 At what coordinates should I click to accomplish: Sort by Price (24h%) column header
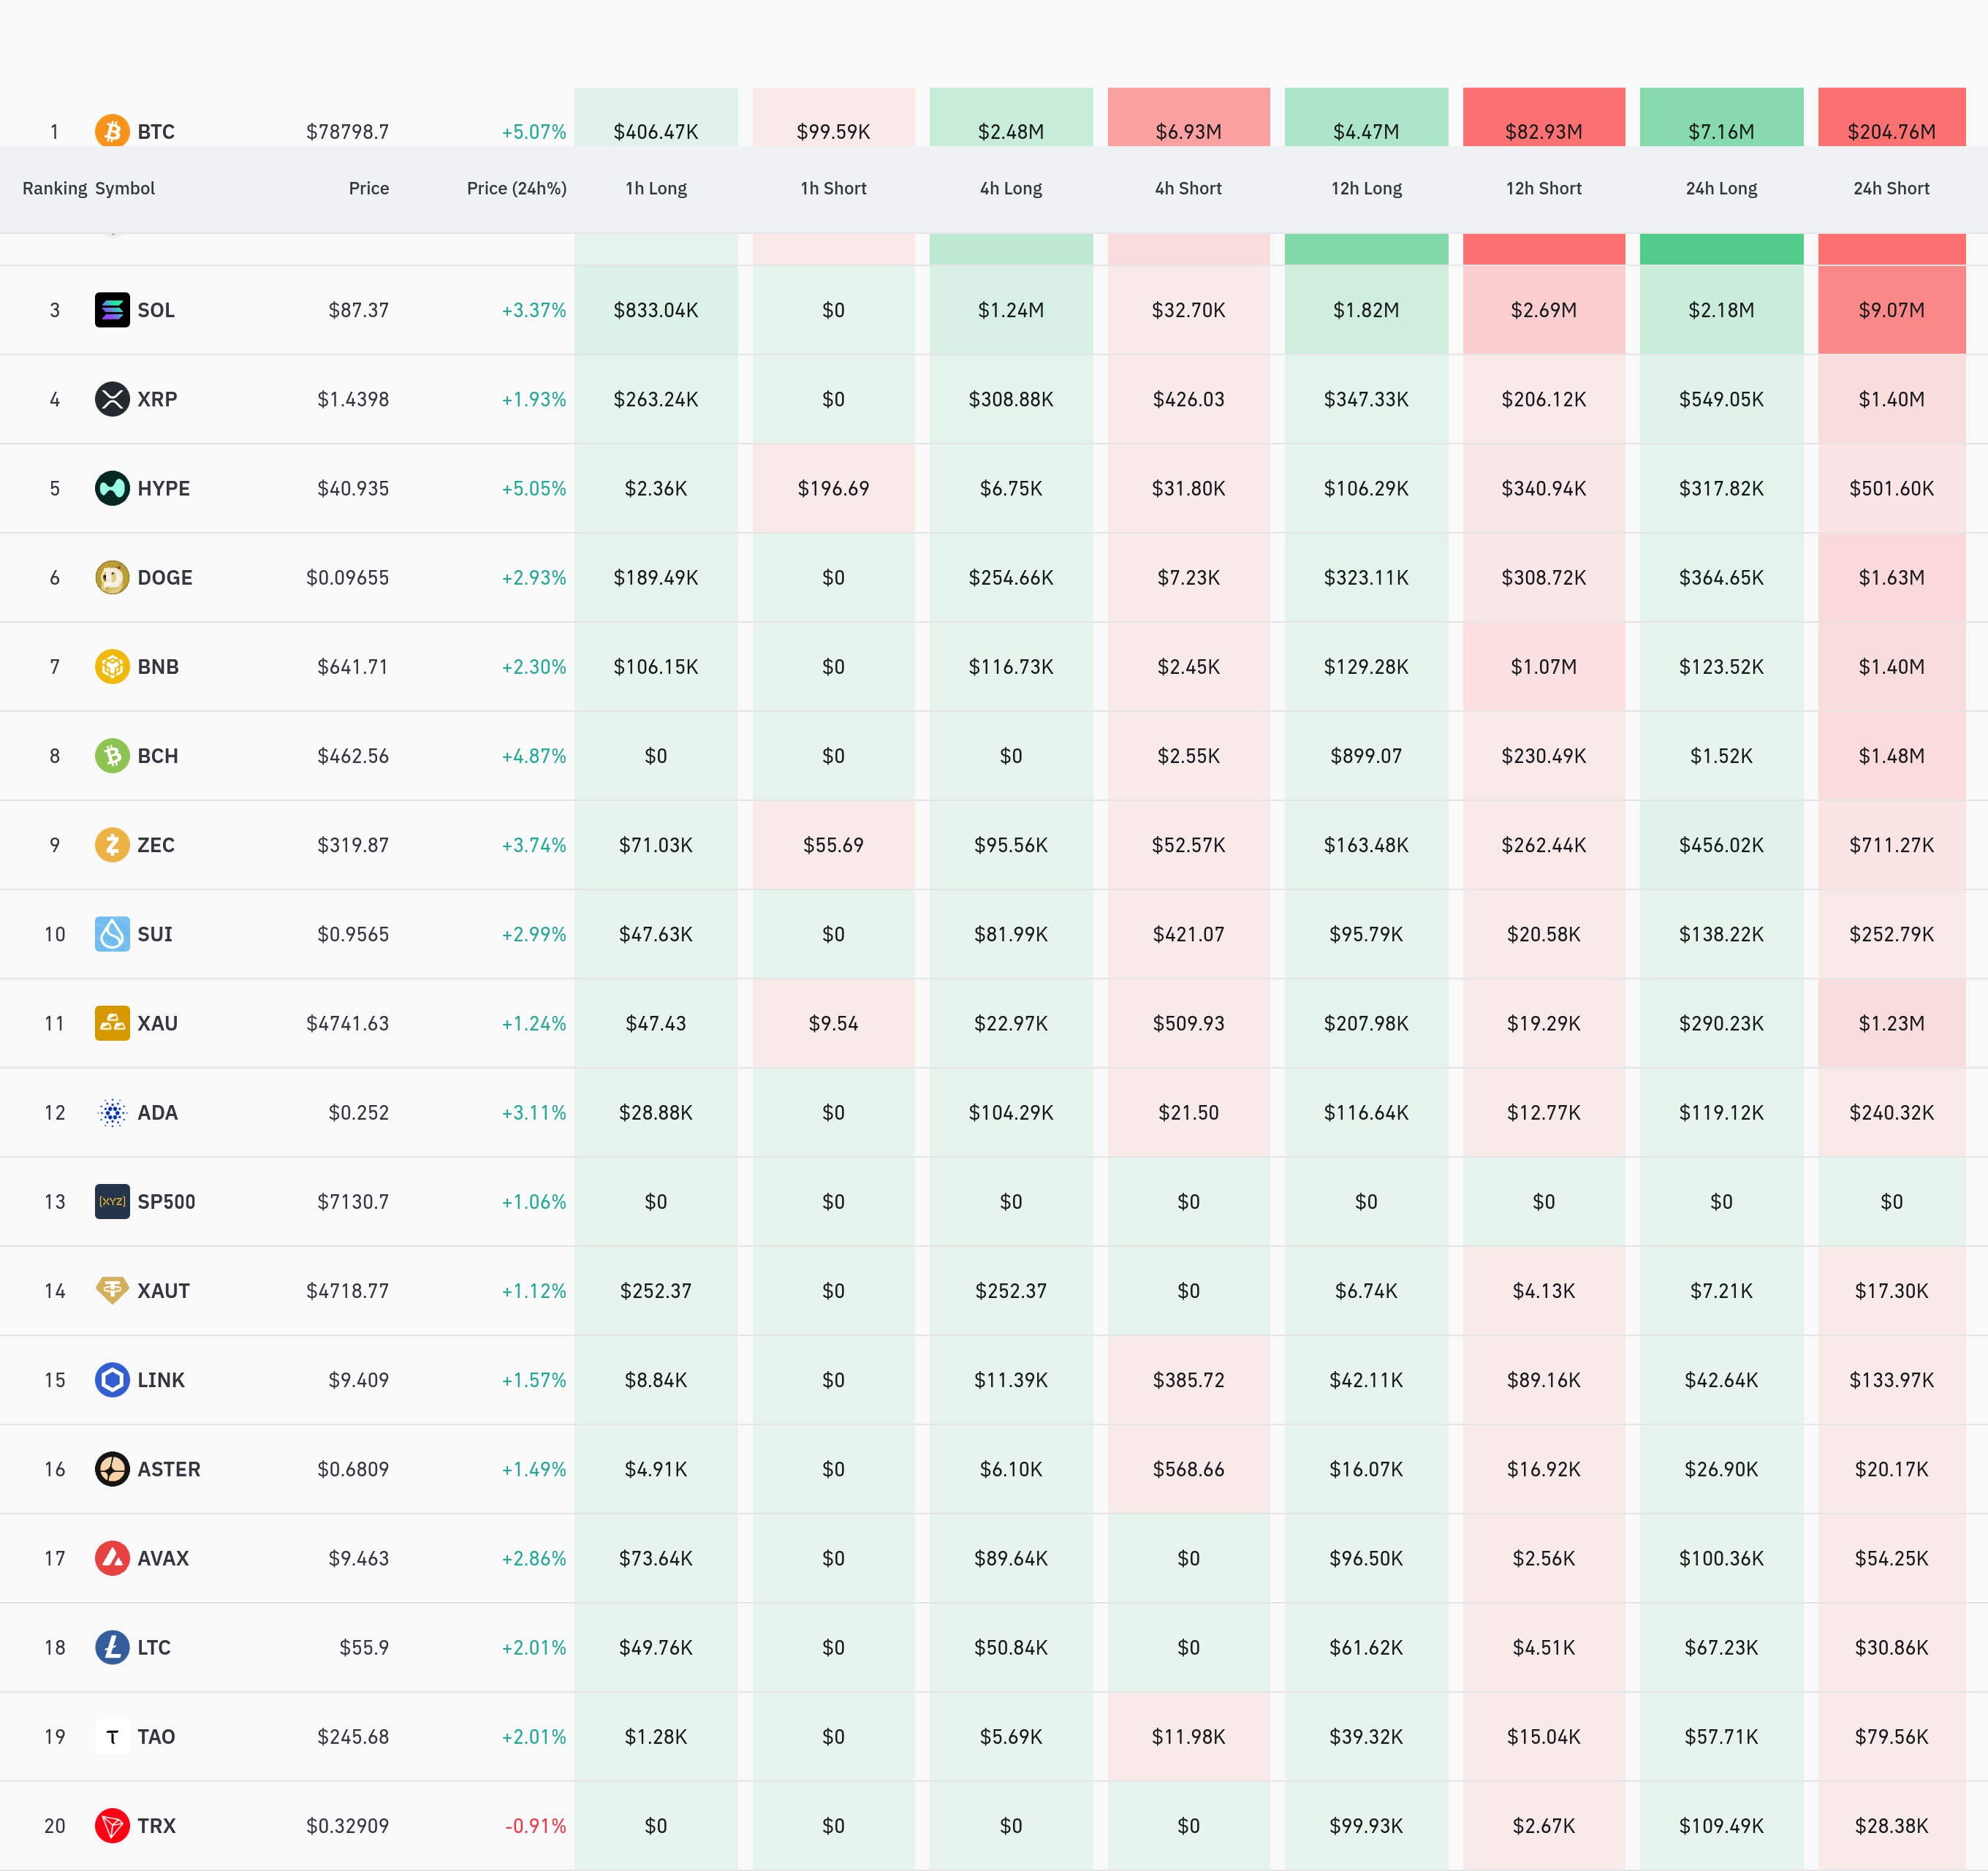click(x=516, y=188)
